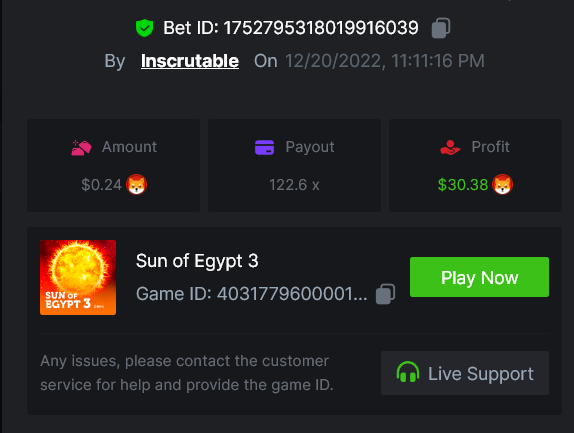
Task: Click the truncated Game ID number
Action: 292,294
